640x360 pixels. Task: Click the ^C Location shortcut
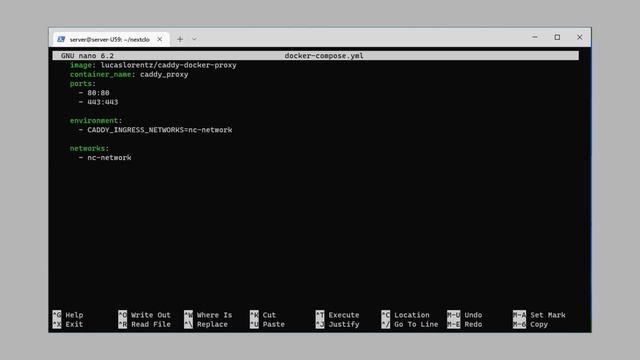(x=406, y=315)
